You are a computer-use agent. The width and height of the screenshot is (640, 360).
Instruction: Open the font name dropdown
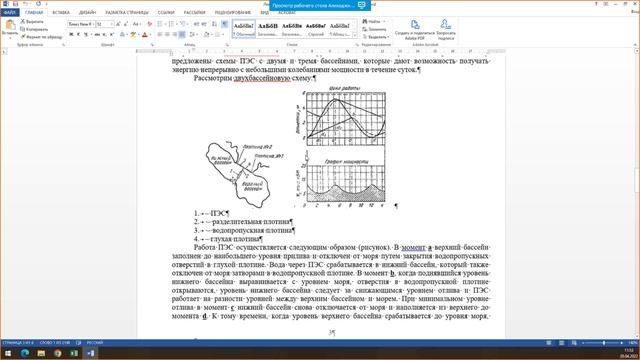click(x=93, y=24)
